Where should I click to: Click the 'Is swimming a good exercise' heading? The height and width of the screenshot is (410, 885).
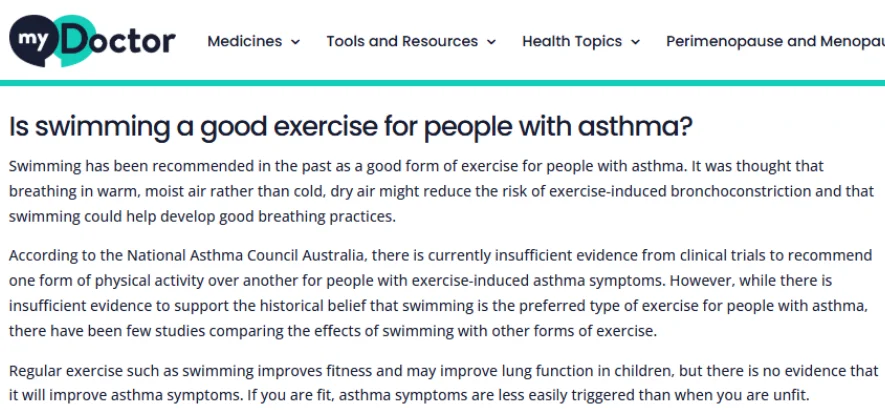(x=351, y=127)
